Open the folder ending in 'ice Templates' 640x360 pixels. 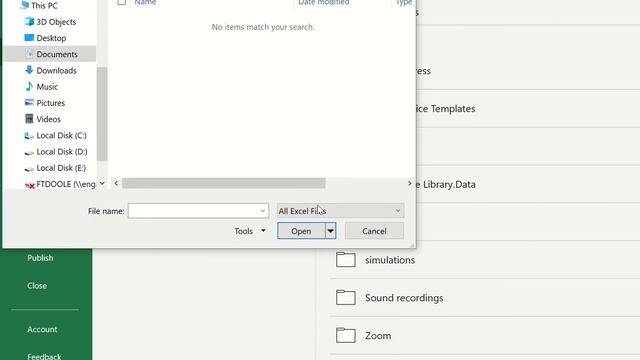[446, 109]
